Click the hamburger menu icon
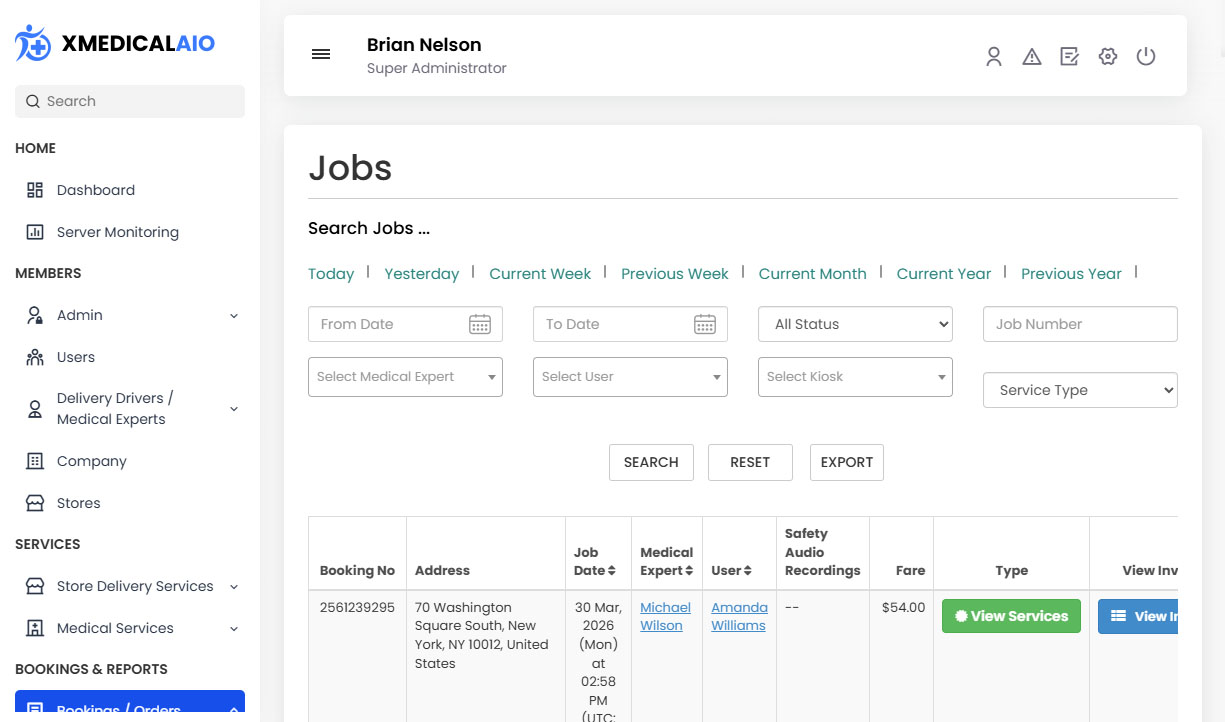Image resolution: width=1225 pixels, height=722 pixels. (321, 55)
